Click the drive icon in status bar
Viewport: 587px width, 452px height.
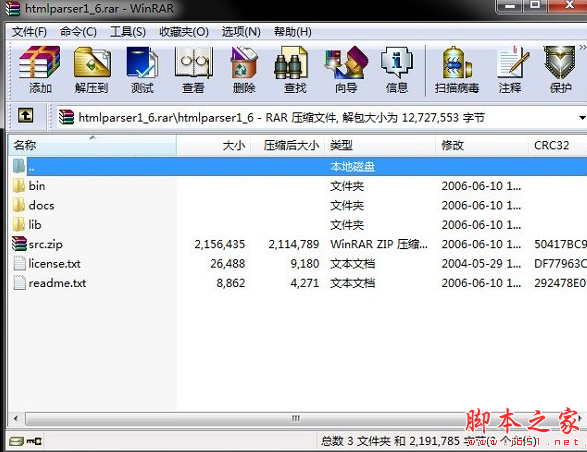[x=16, y=441]
